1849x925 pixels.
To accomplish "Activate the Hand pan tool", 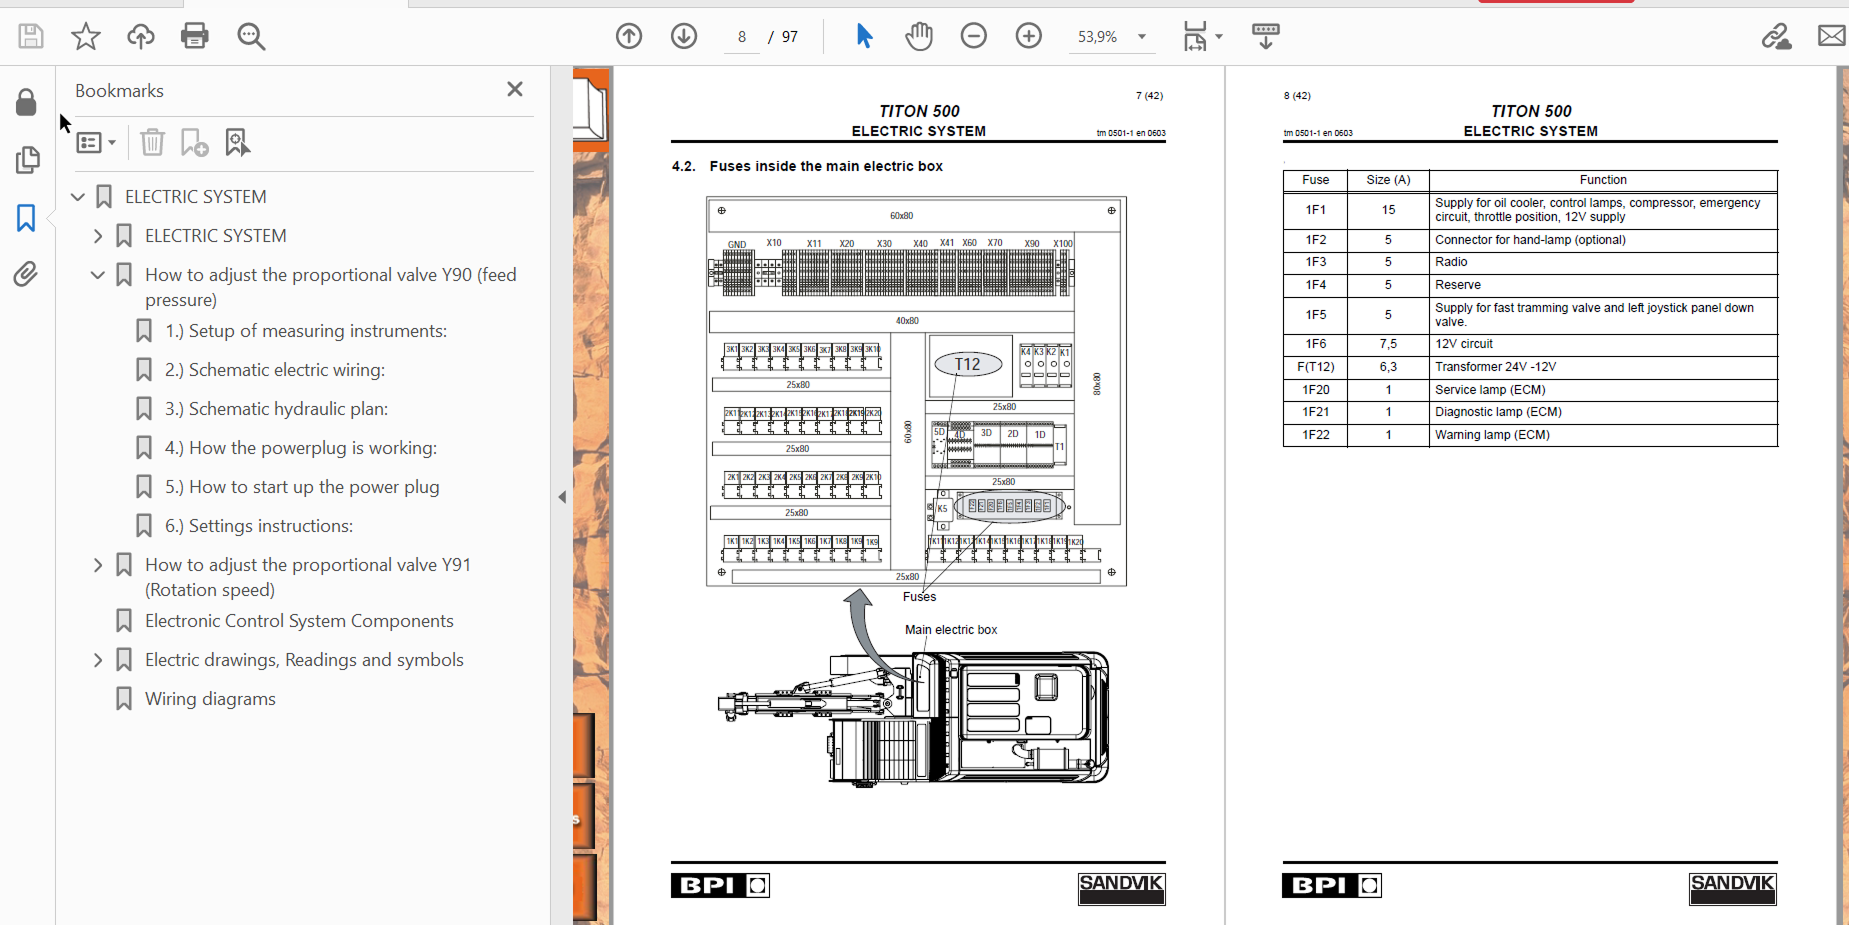I will pyautogui.click(x=919, y=37).
